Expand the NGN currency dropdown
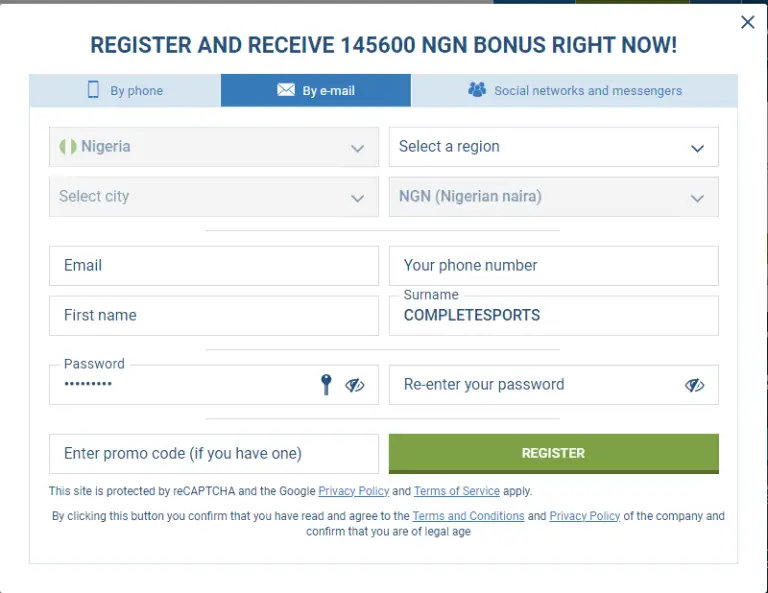 coord(697,198)
